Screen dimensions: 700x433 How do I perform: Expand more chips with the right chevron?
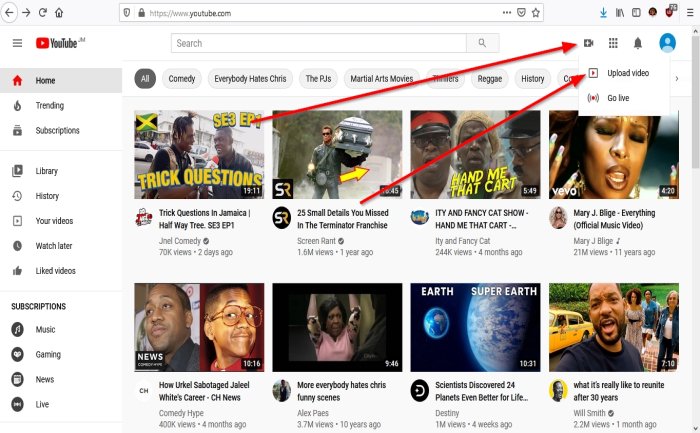coord(677,79)
